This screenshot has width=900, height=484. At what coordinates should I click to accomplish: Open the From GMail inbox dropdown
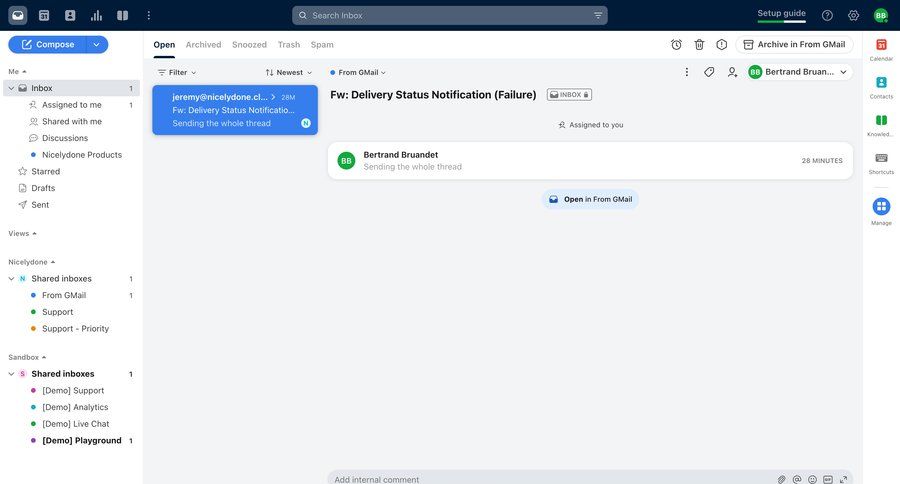pos(358,72)
